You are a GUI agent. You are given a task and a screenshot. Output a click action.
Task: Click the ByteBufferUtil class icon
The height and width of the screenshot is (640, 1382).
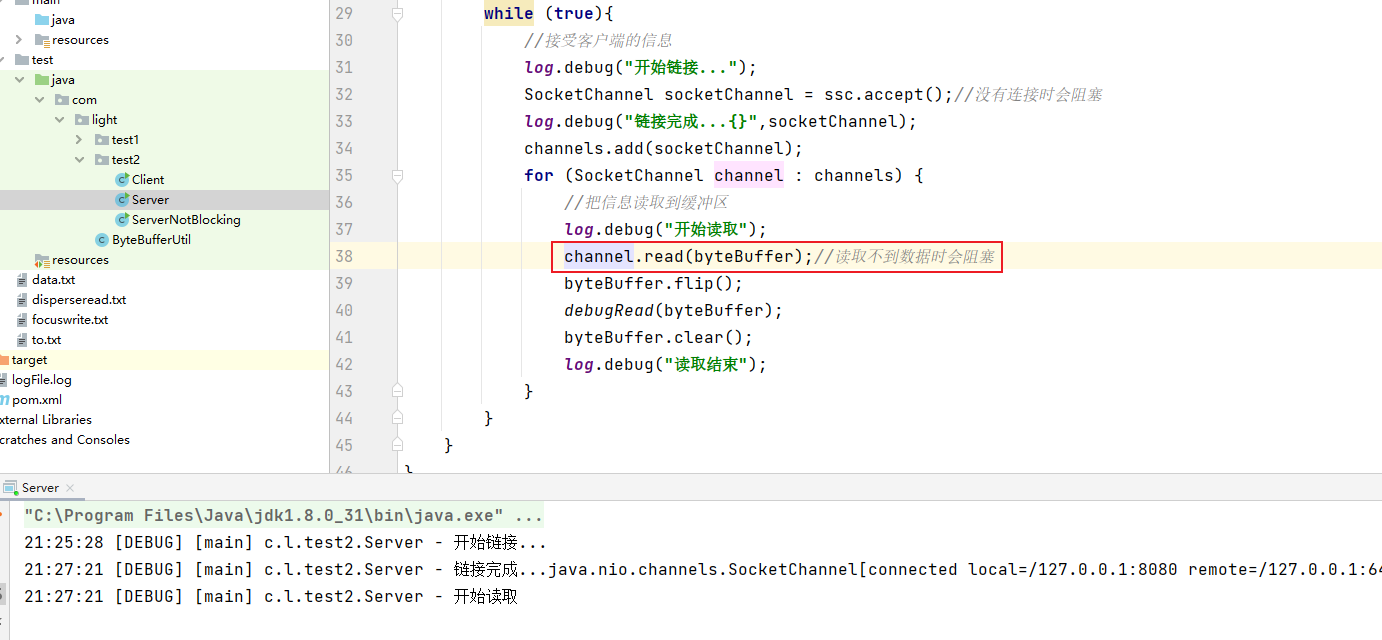[101, 239]
